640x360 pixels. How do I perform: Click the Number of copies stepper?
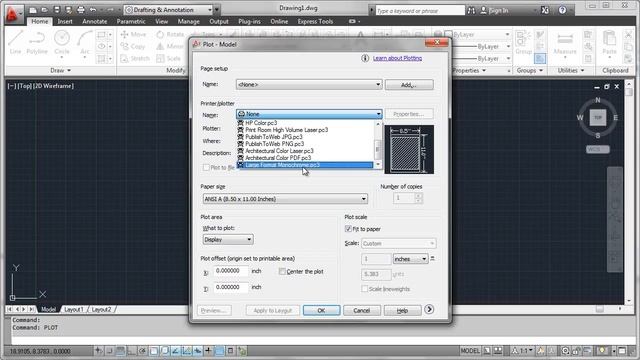point(418,198)
